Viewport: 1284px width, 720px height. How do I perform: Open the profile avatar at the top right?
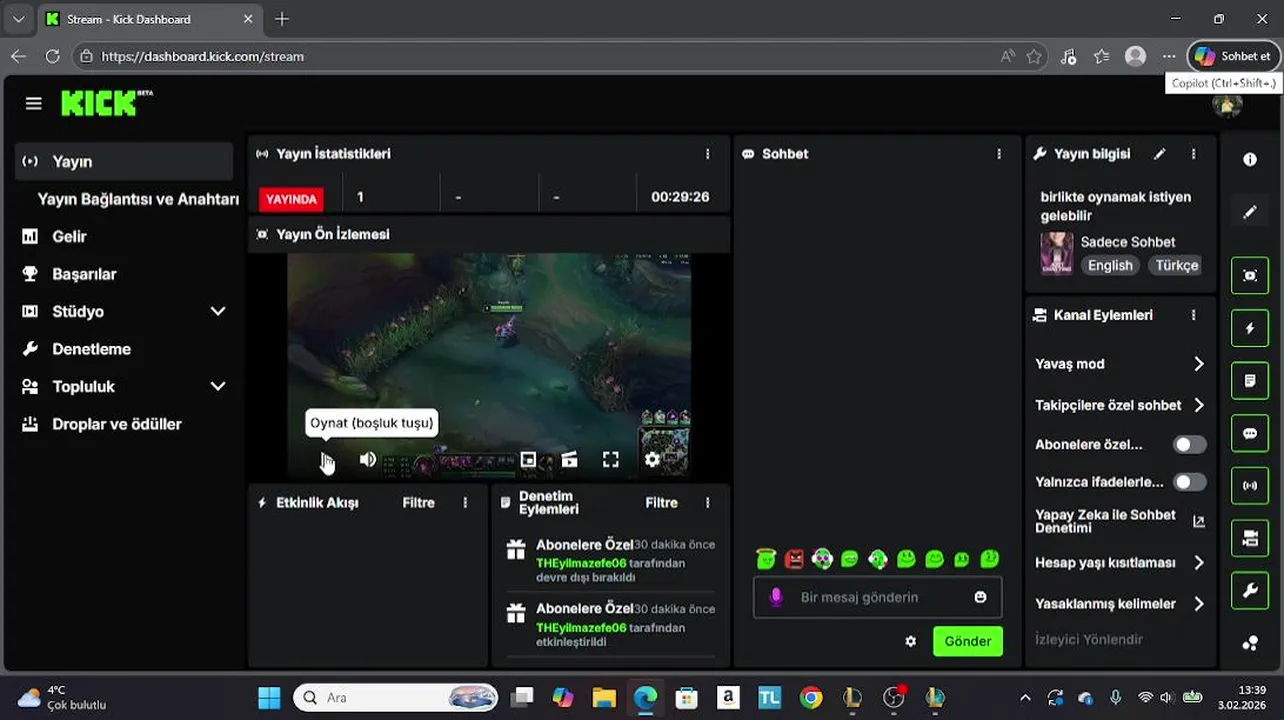(x=1227, y=104)
